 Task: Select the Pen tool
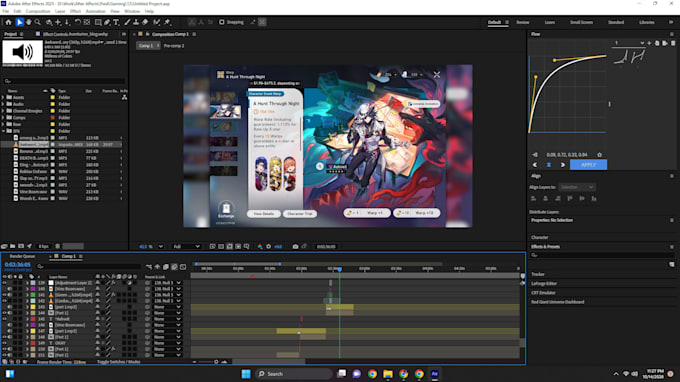click(x=107, y=22)
